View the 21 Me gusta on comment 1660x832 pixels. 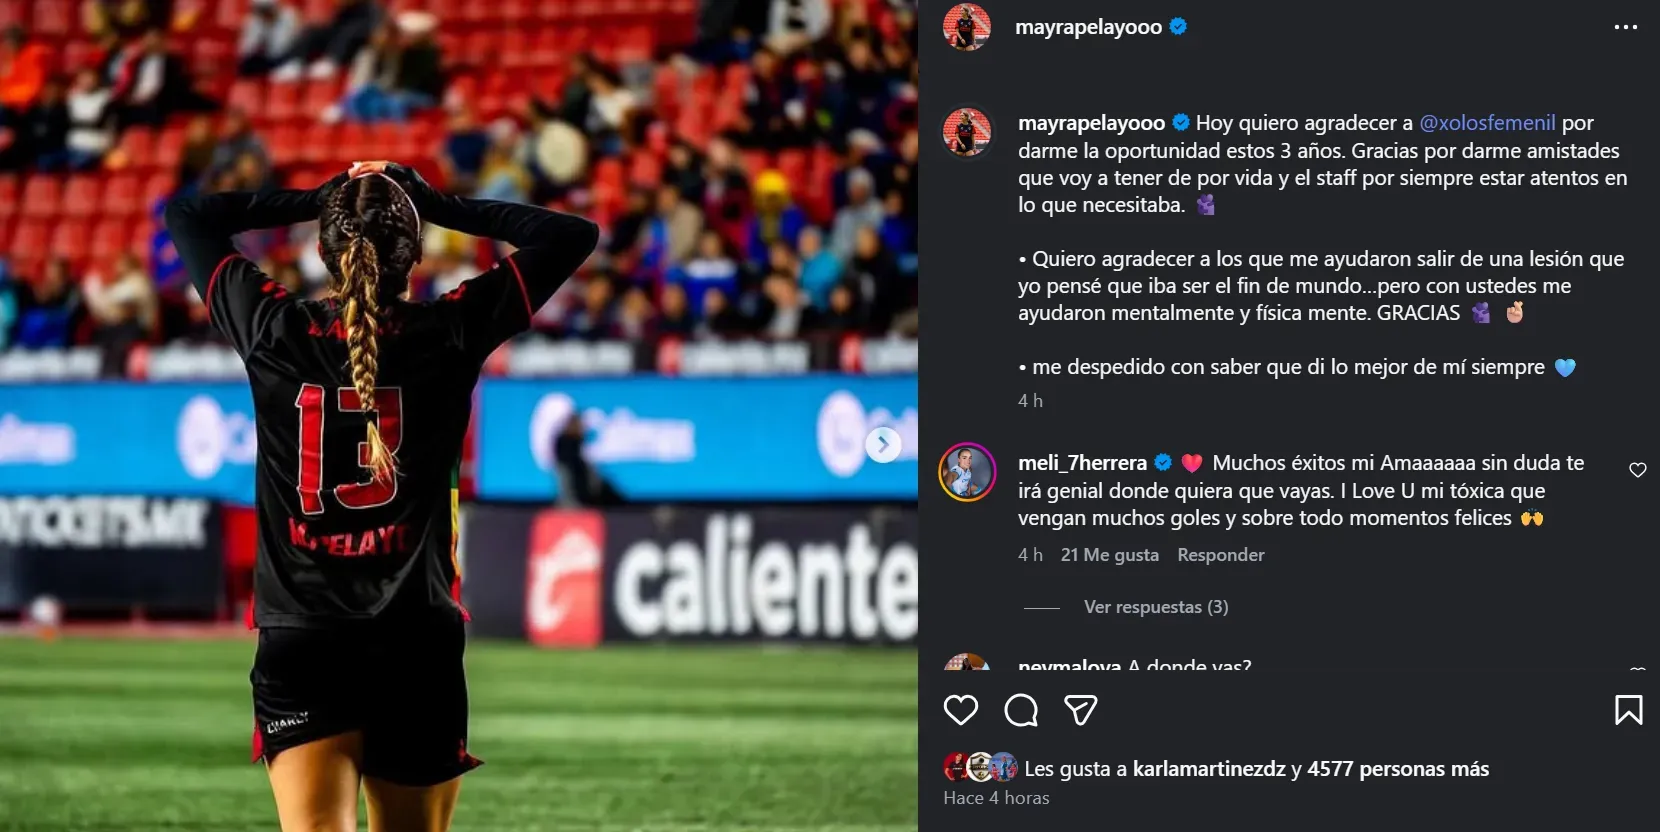click(1110, 555)
